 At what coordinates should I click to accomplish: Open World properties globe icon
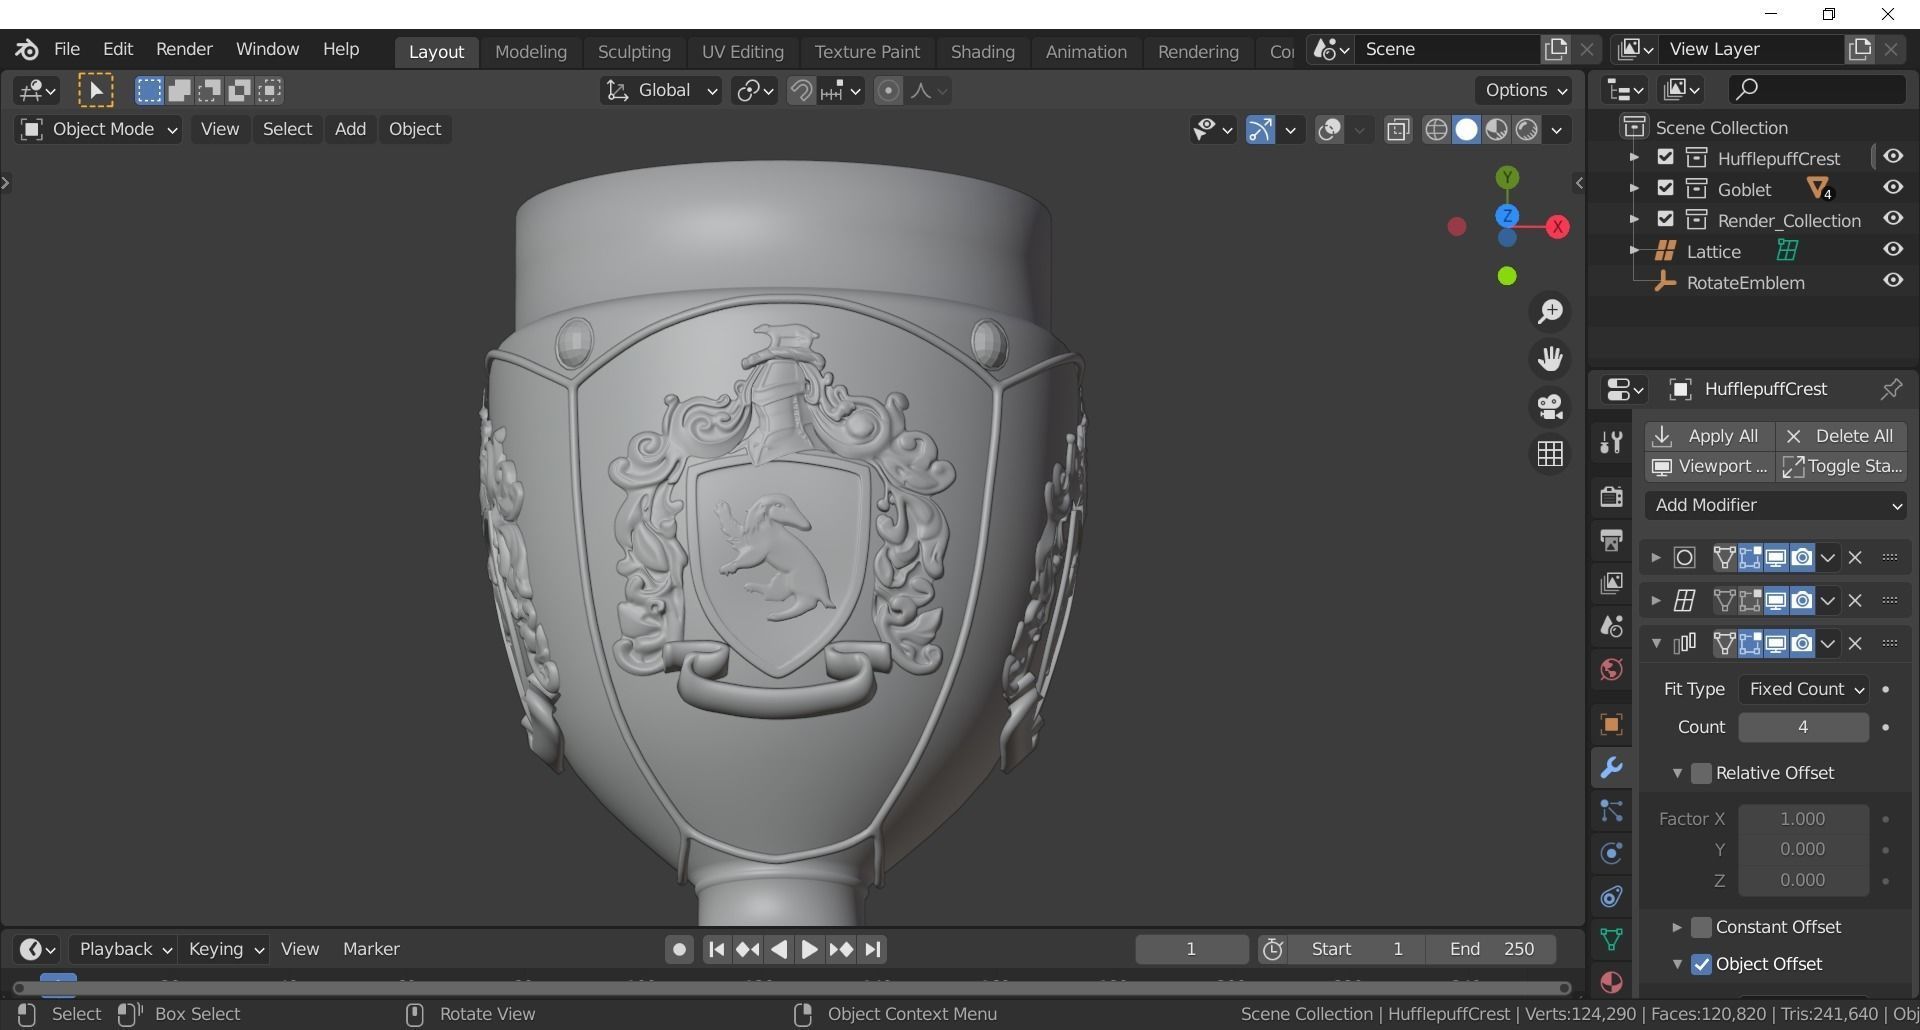1611,669
